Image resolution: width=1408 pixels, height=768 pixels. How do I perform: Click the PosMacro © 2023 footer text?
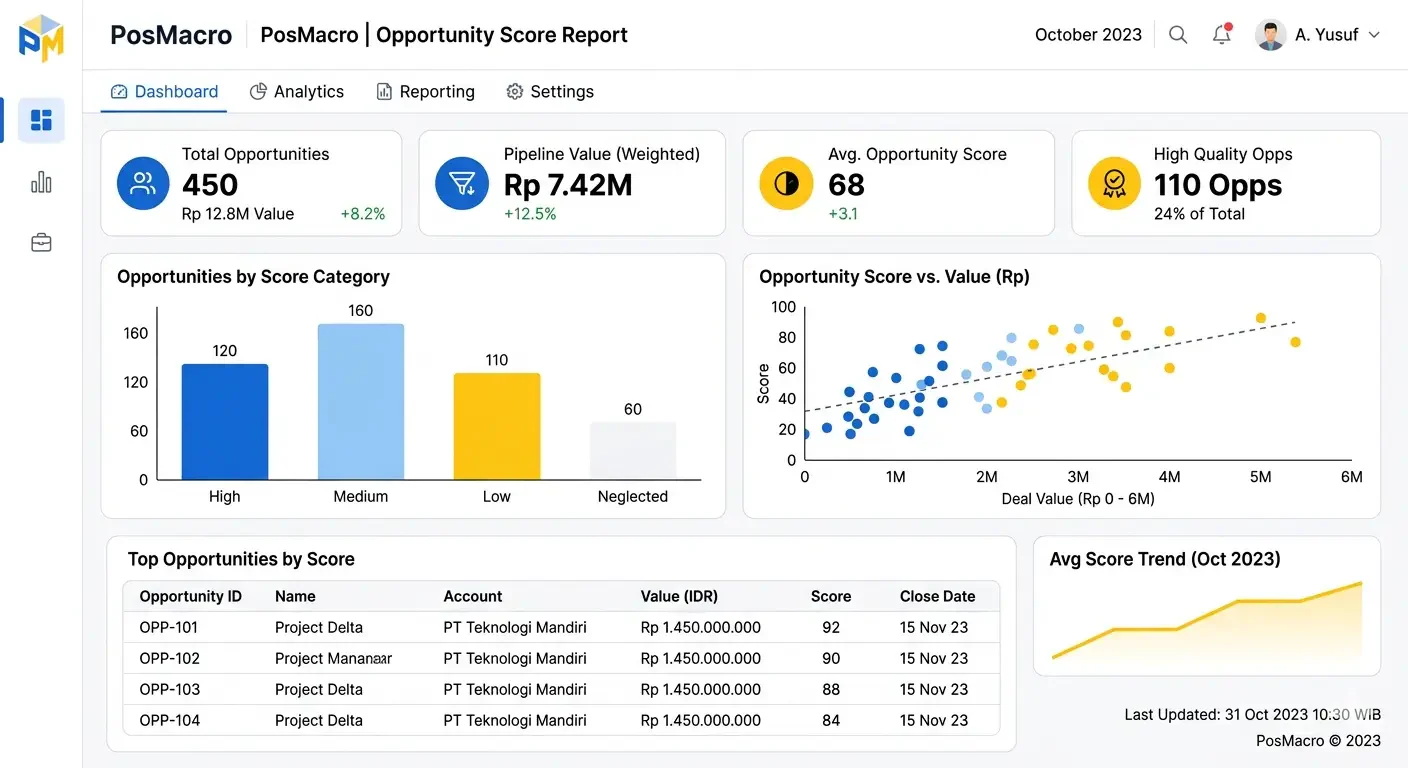pos(1318,741)
